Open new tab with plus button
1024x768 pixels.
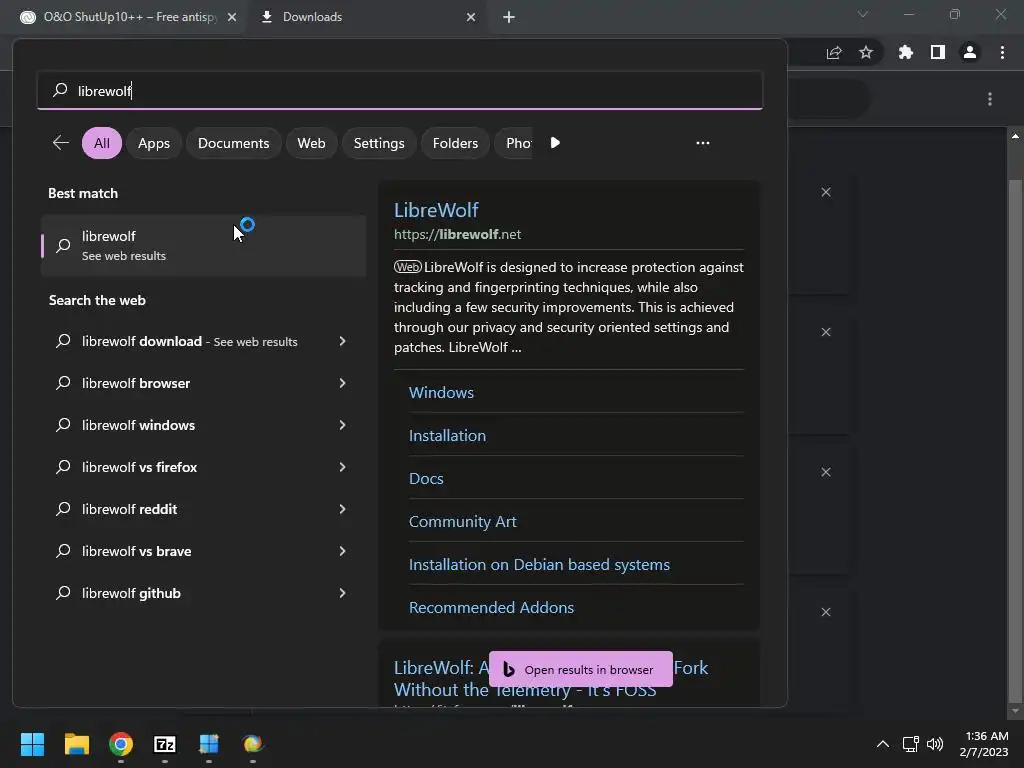pyautogui.click(x=509, y=17)
